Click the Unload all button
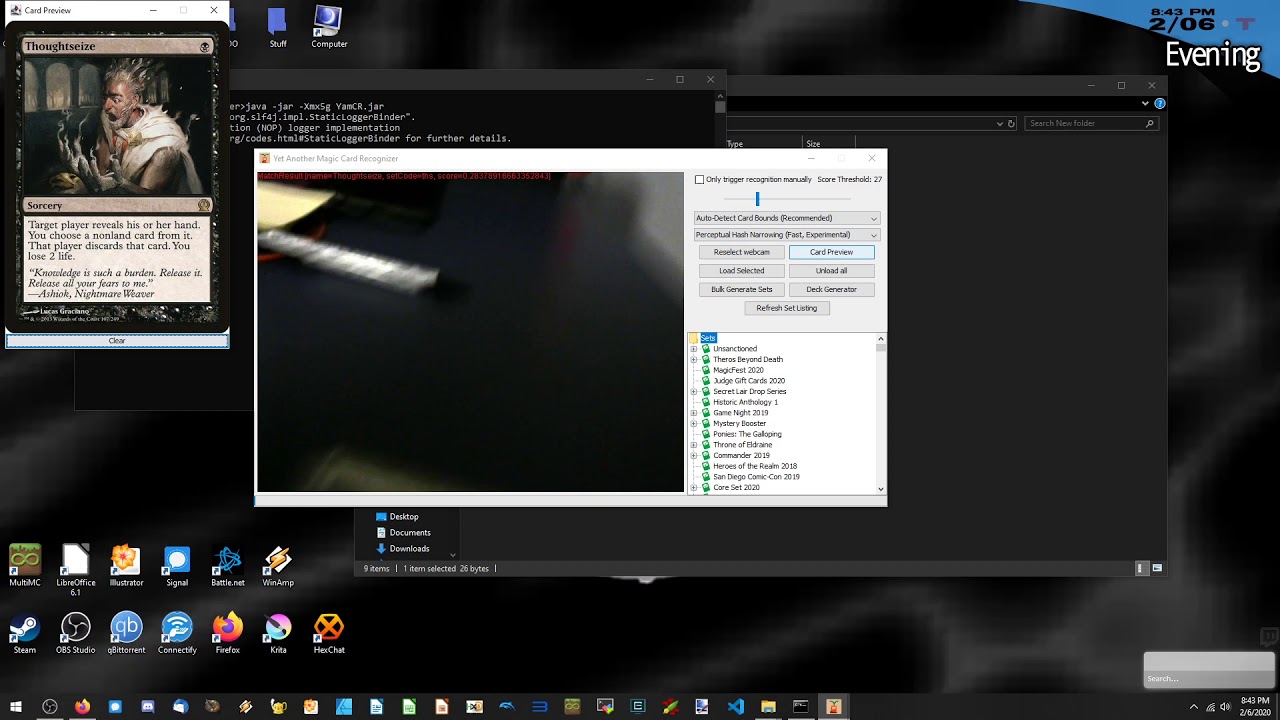This screenshot has width=1280, height=720. click(x=831, y=271)
